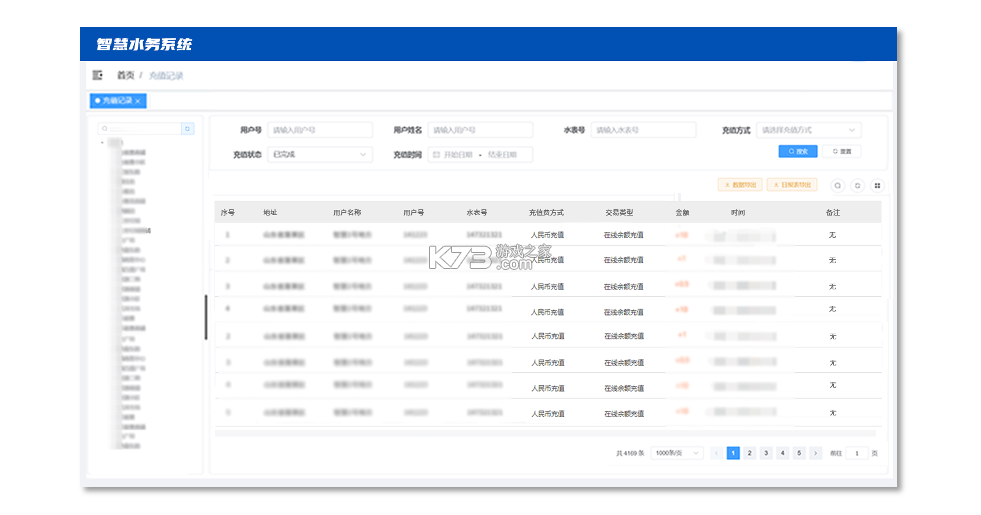
Task: Click the 金额 column header
Action: point(682,213)
